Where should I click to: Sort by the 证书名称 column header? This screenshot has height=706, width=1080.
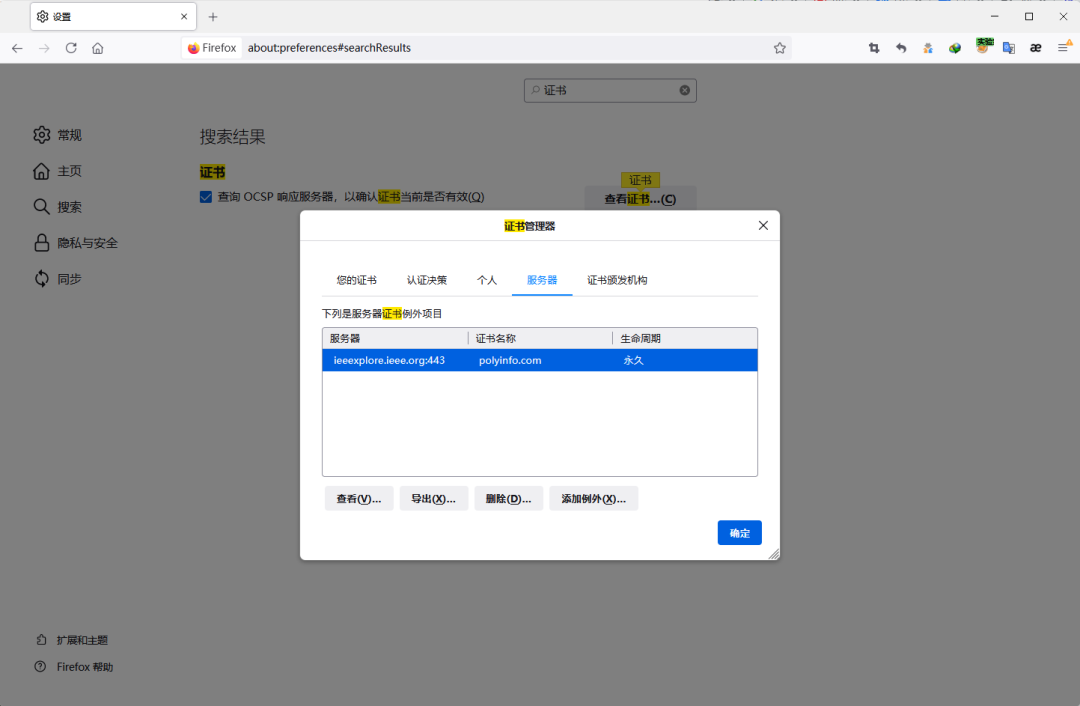coord(541,338)
